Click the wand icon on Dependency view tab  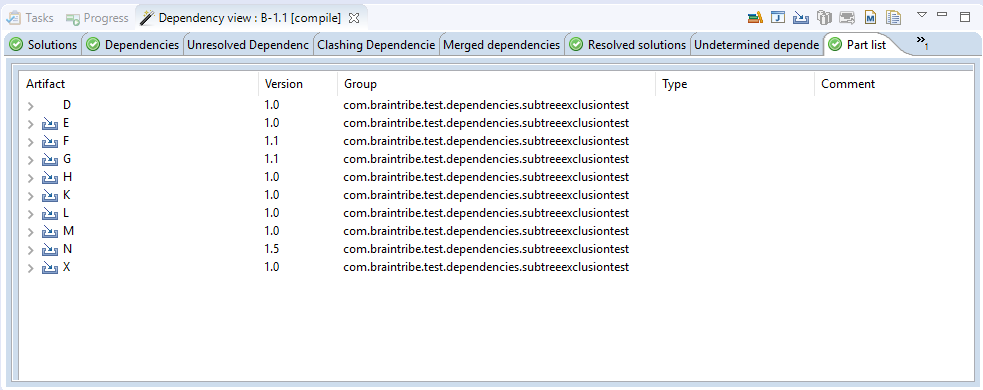(x=147, y=18)
